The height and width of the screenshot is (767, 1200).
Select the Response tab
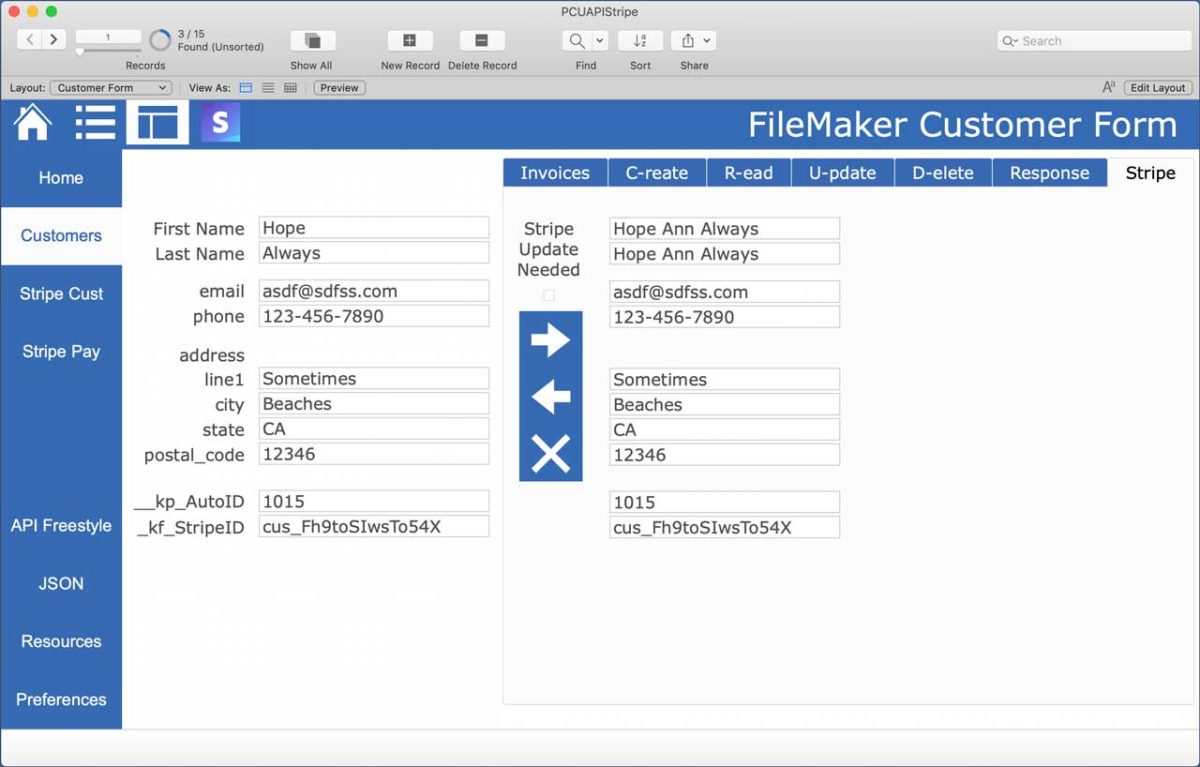pyautogui.click(x=1049, y=172)
